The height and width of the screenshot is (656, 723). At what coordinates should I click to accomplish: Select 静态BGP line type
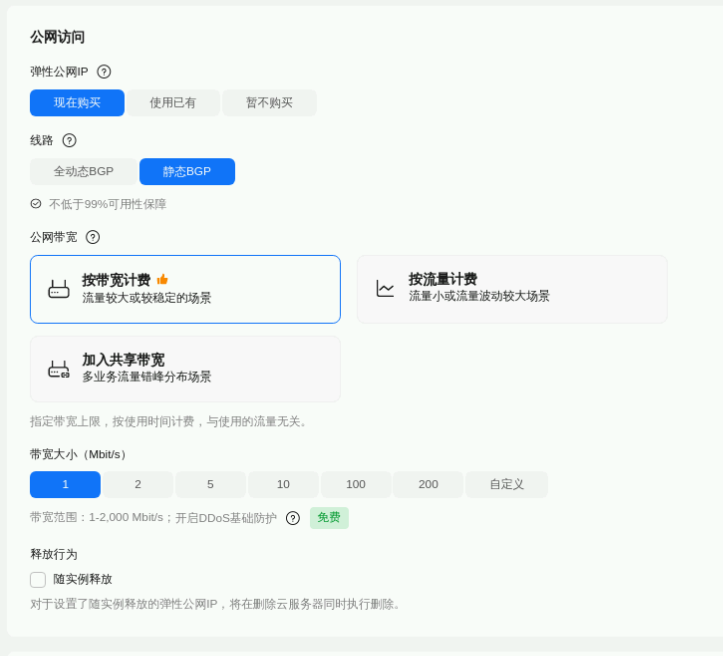click(187, 172)
